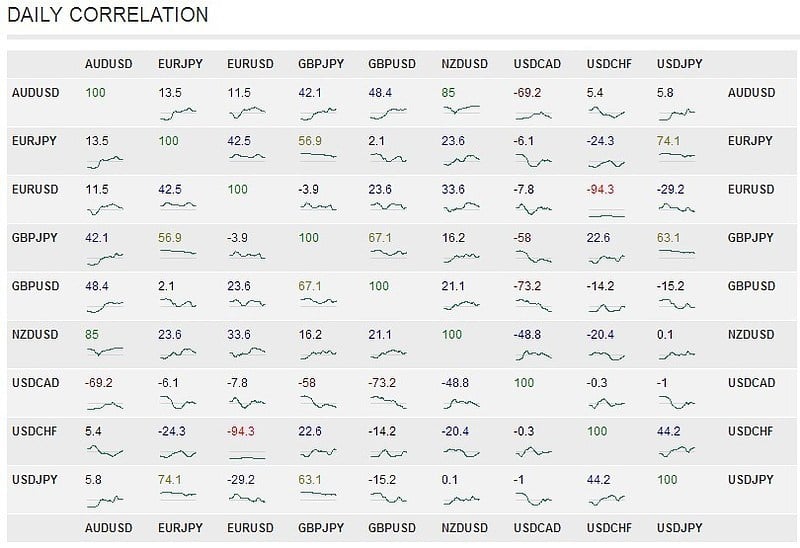The image size is (800, 548).
Task: Select the NZDUSD row label on the left
Action: click(x=36, y=334)
